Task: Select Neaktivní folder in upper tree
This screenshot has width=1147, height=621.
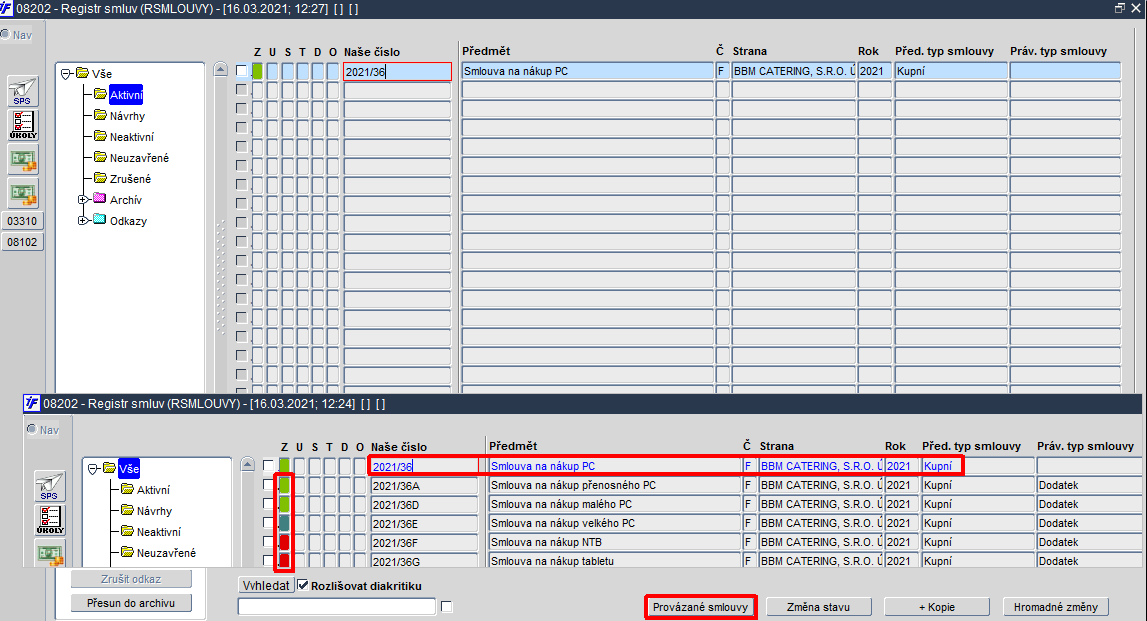Action: click(132, 137)
